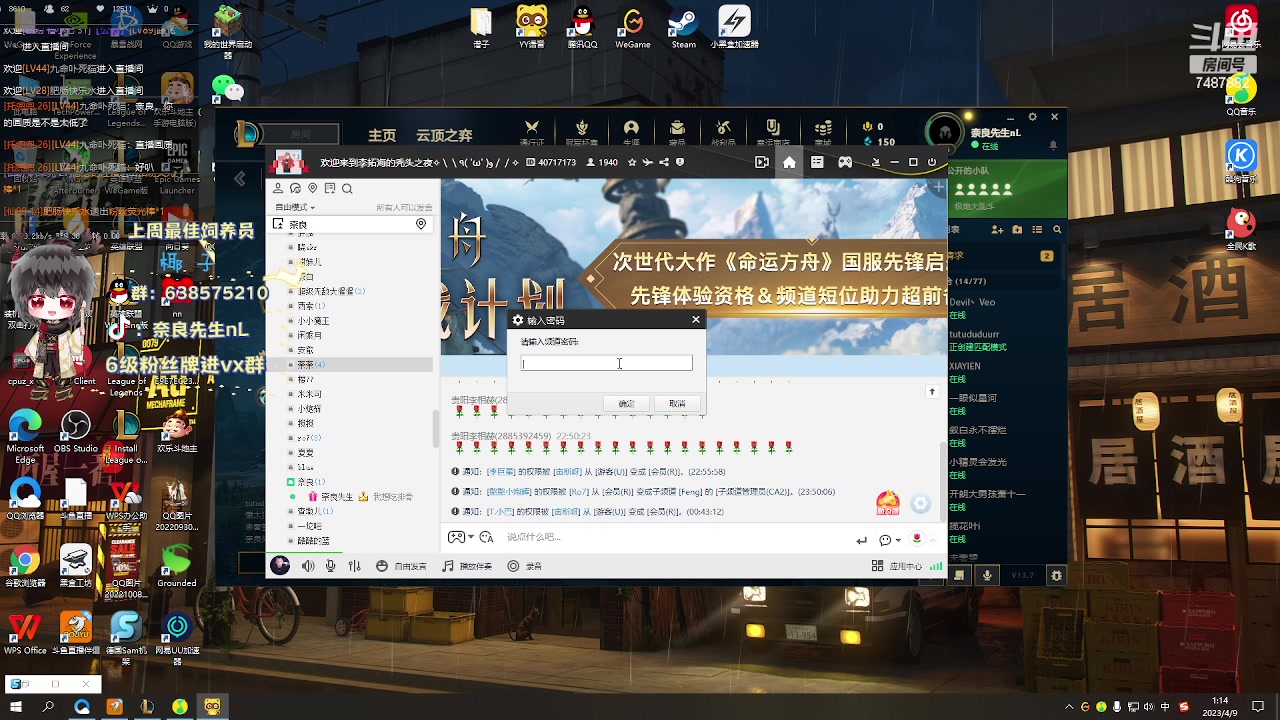The image size is (1280, 720).
Task: Start 录音 recording
Action: tap(524, 566)
